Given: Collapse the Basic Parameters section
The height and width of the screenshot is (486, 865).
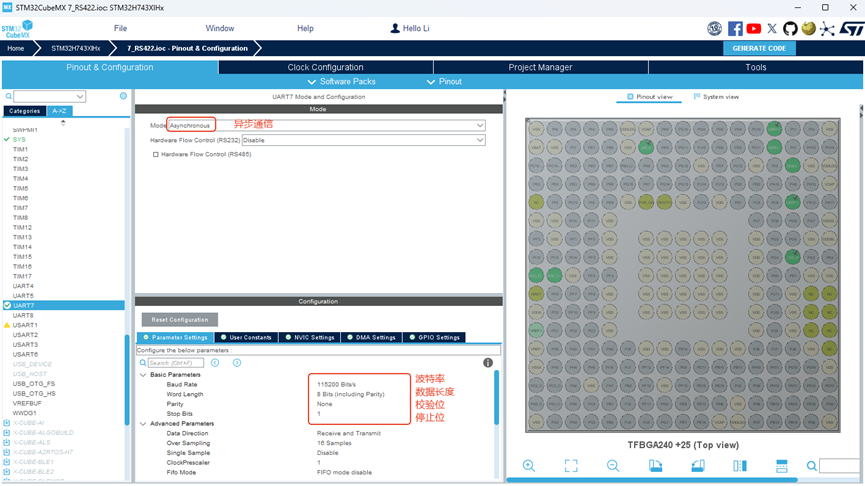Looking at the screenshot, I should point(143,375).
